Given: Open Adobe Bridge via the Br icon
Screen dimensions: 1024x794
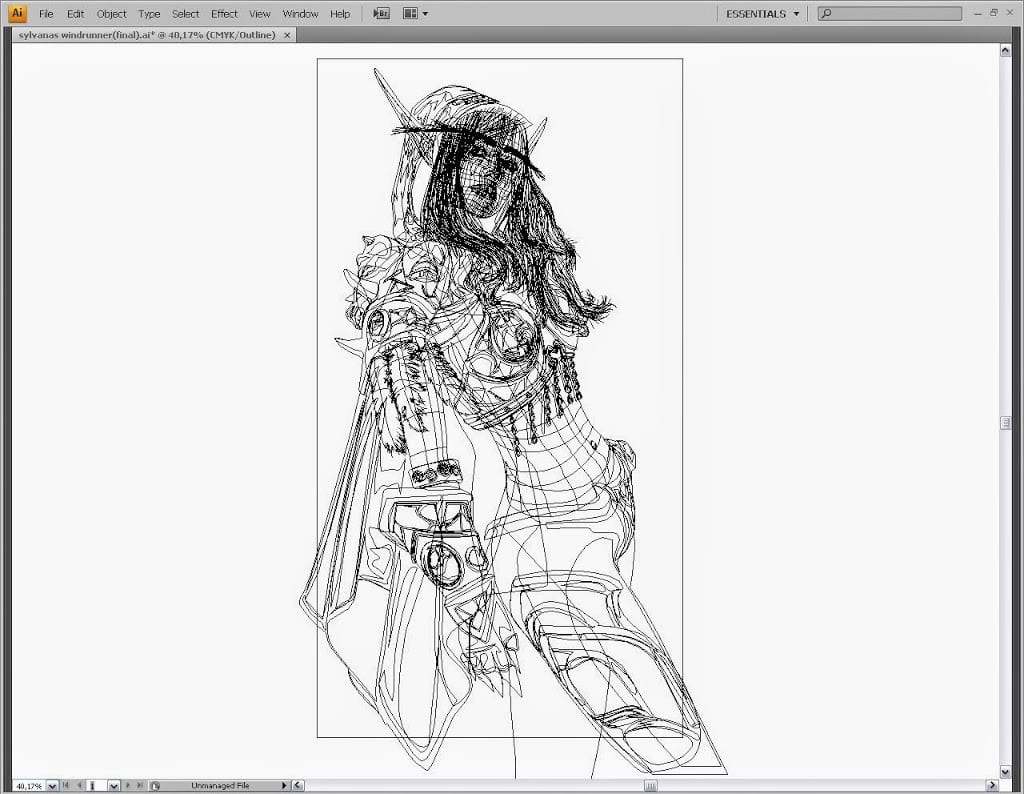Looking at the screenshot, I should (381, 14).
